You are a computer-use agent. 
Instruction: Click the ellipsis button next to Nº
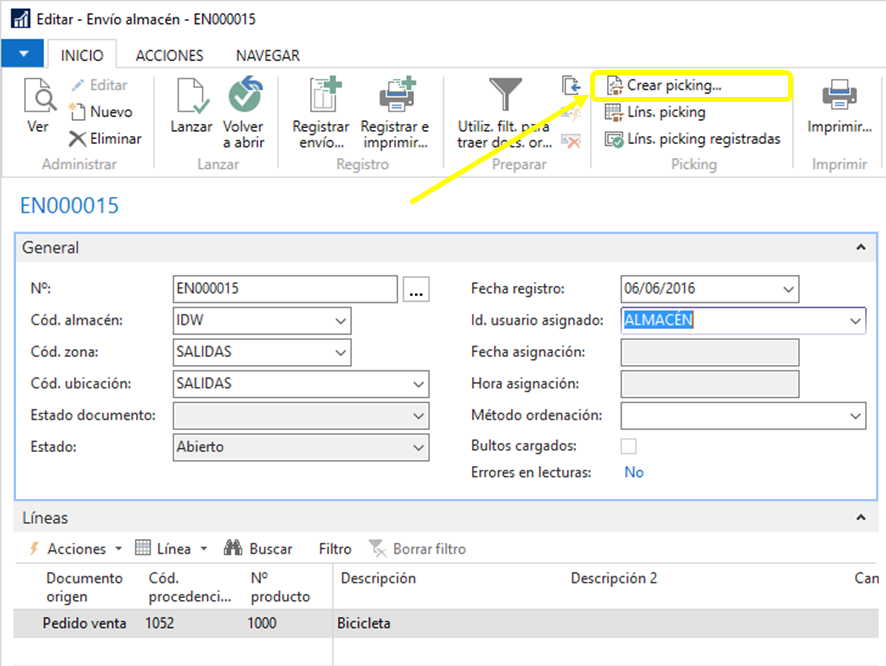tap(416, 289)
